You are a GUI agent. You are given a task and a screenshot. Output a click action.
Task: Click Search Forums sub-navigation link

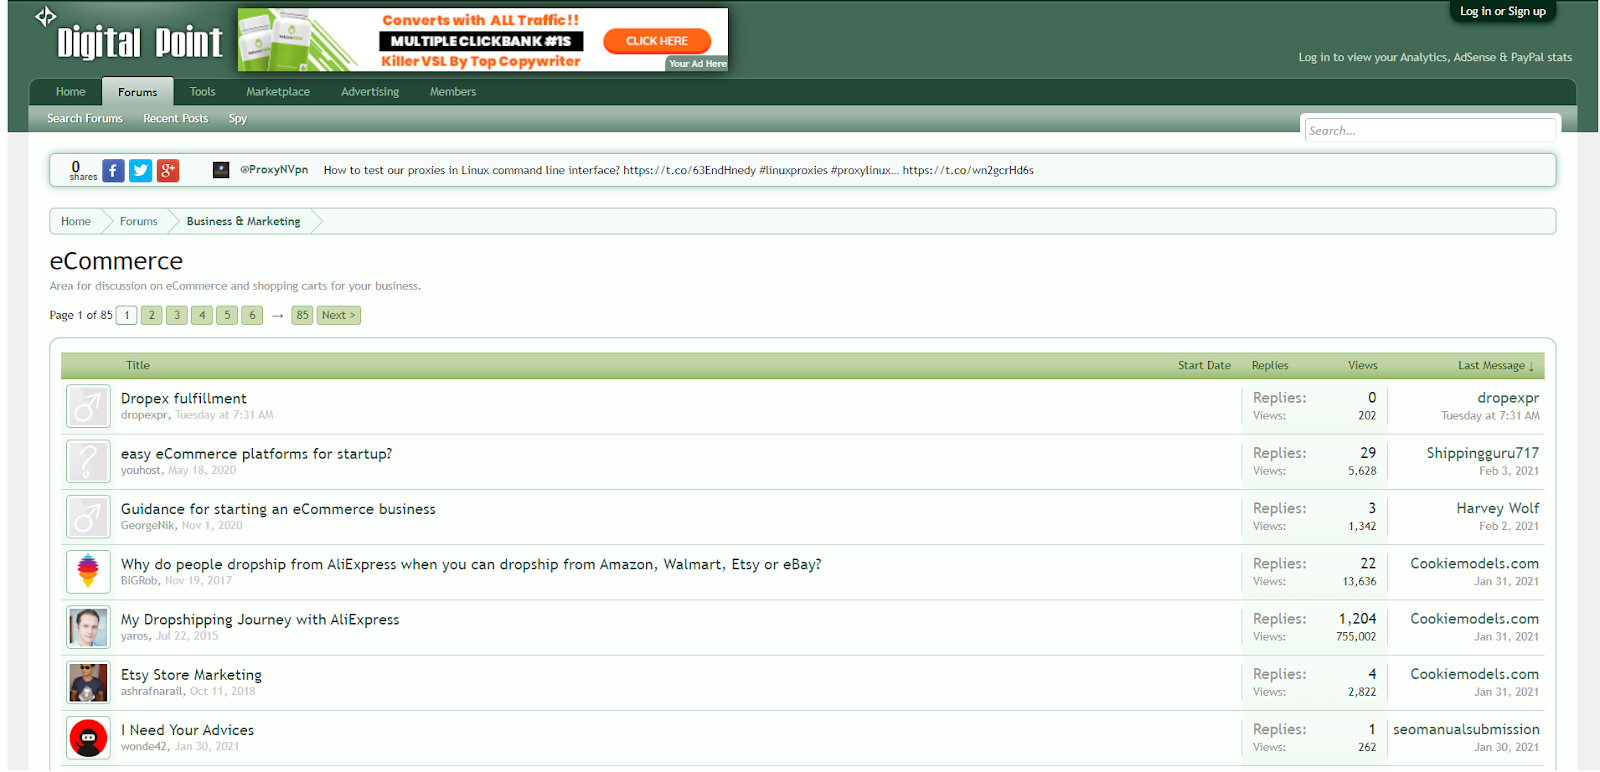pos(85,119)
